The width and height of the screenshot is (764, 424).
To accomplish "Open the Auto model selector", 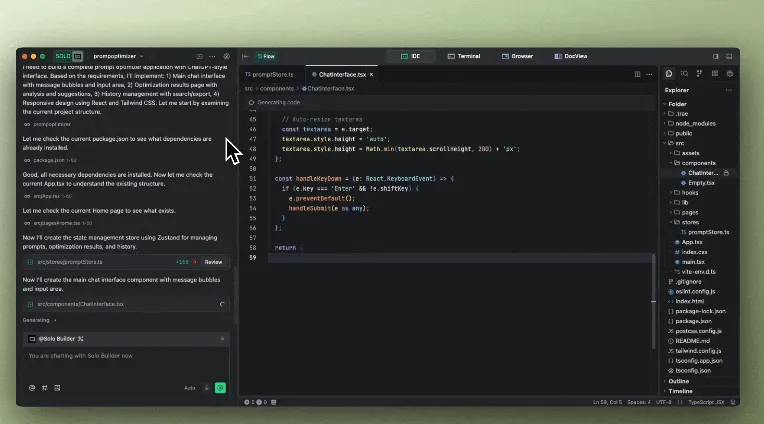I will pyautogui.click(x=190, y=388).
